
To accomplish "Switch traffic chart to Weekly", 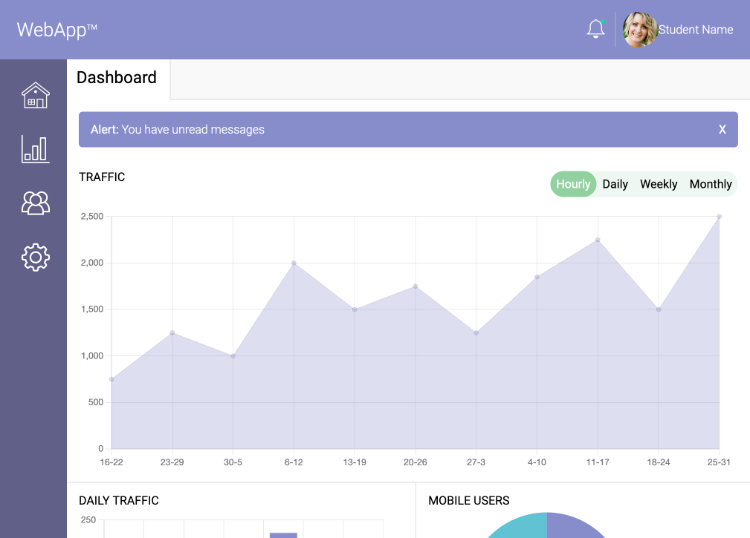I will pyautogui.click(x=659, y=184).
